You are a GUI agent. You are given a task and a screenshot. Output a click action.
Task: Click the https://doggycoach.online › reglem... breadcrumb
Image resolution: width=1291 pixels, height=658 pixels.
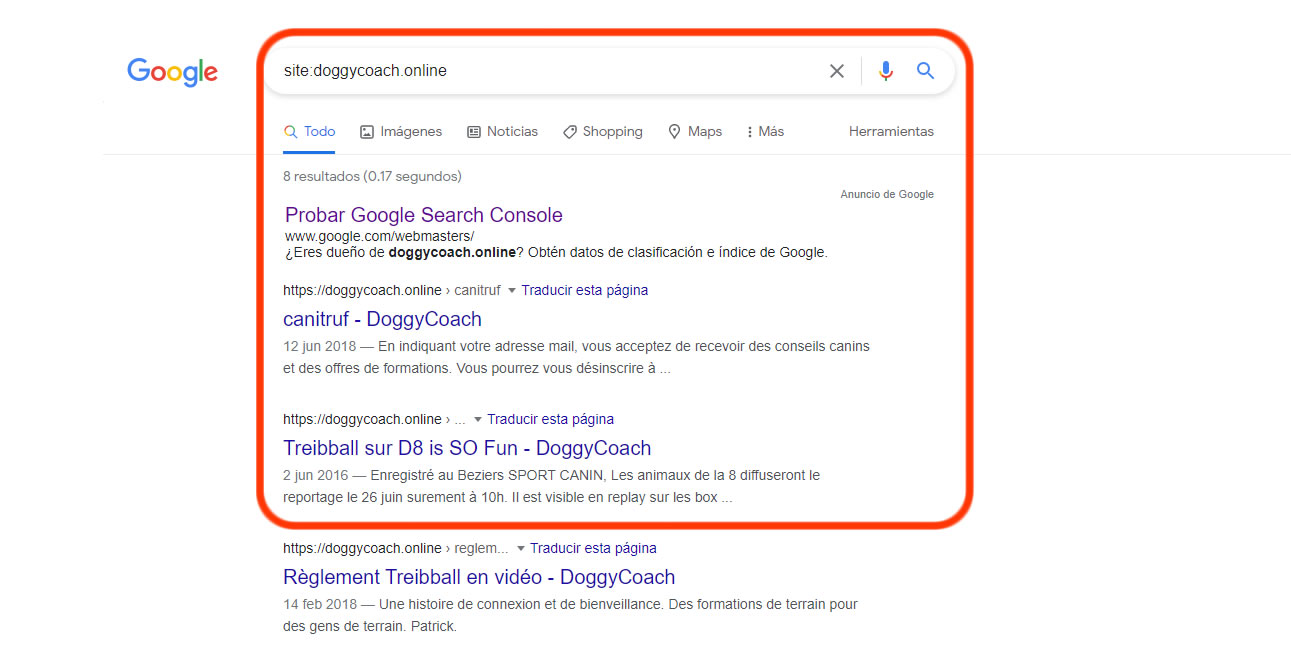pos(395,548)
